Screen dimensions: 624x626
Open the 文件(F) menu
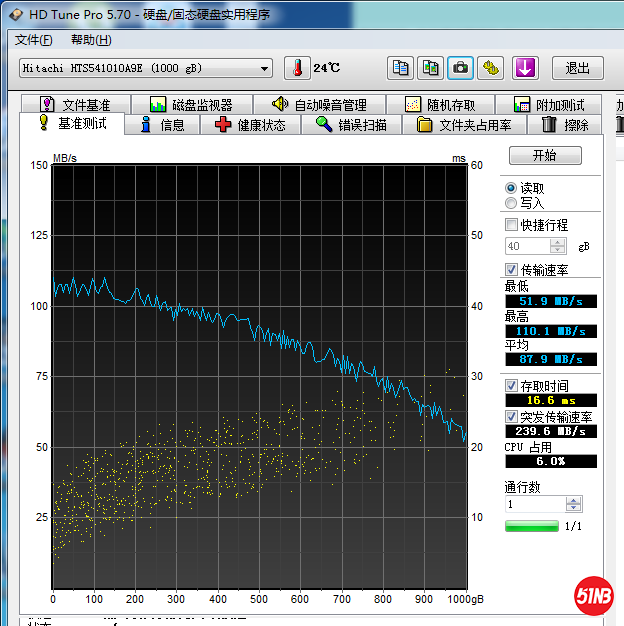tap(34, 40)
